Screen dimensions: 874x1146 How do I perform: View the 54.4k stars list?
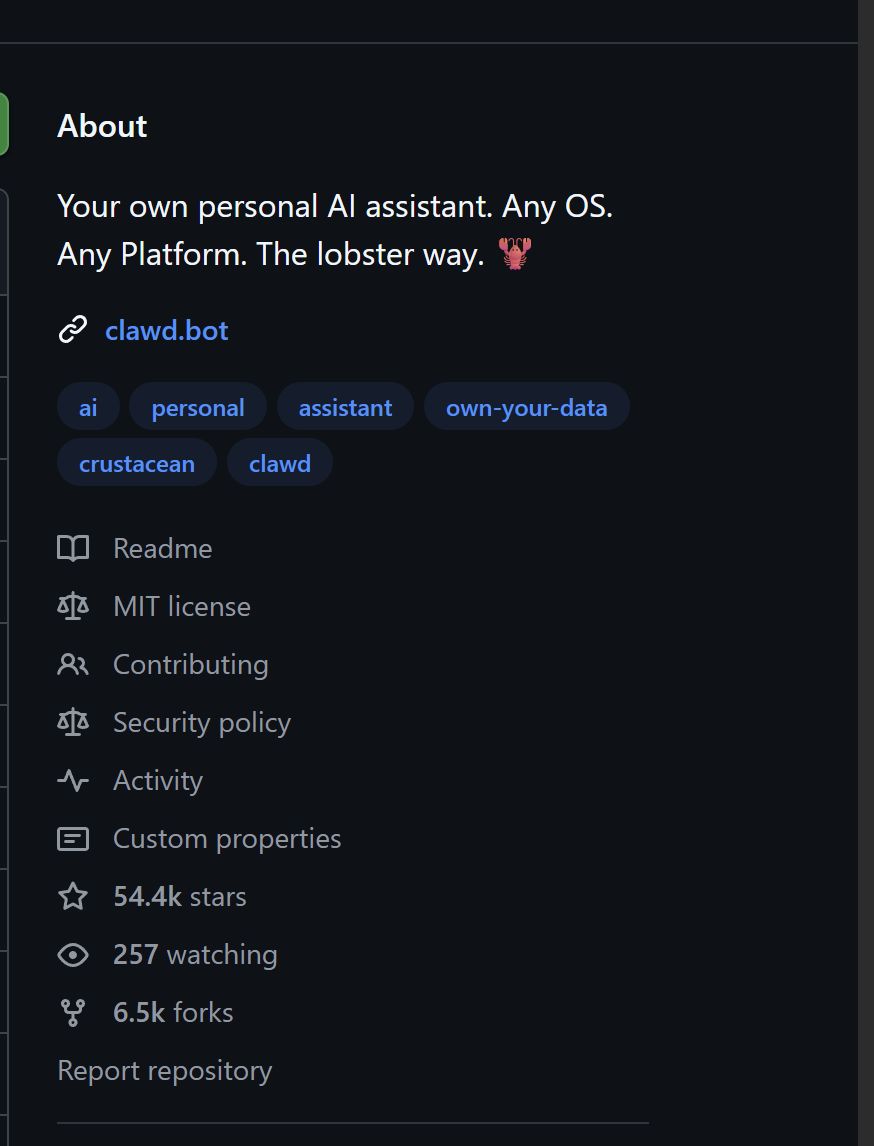point(180,896)
